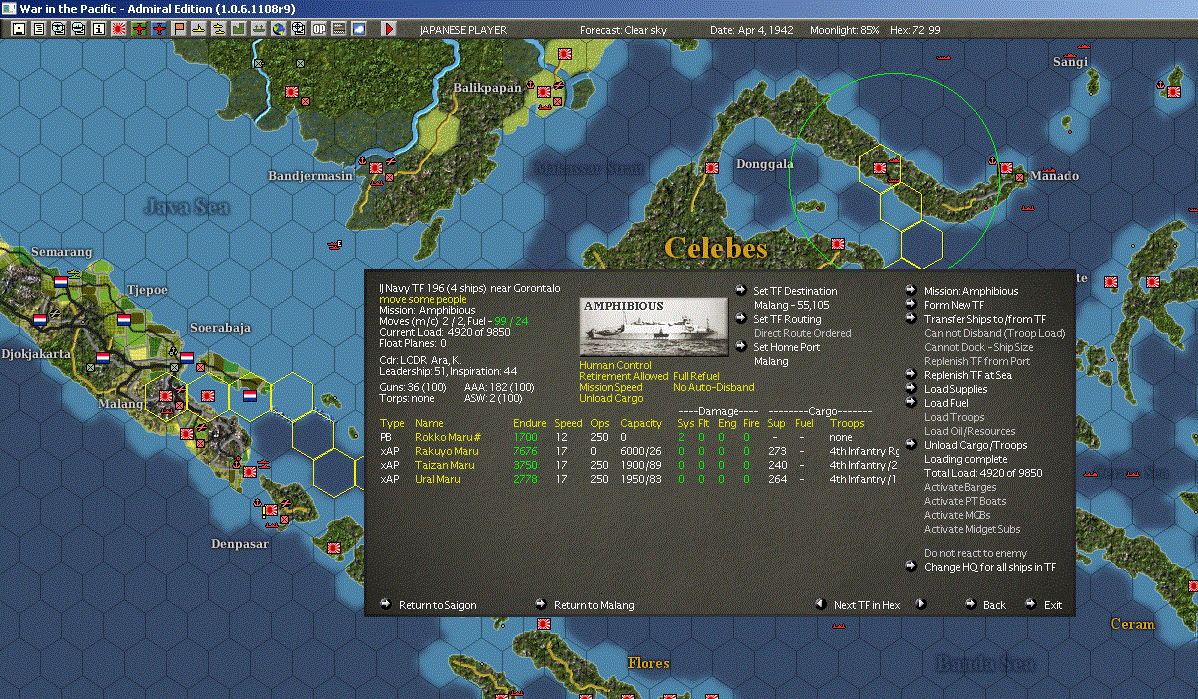Select Mission: Amphibious option
This screenshot has width=1198, height=699.
click(x=971, y=291)
